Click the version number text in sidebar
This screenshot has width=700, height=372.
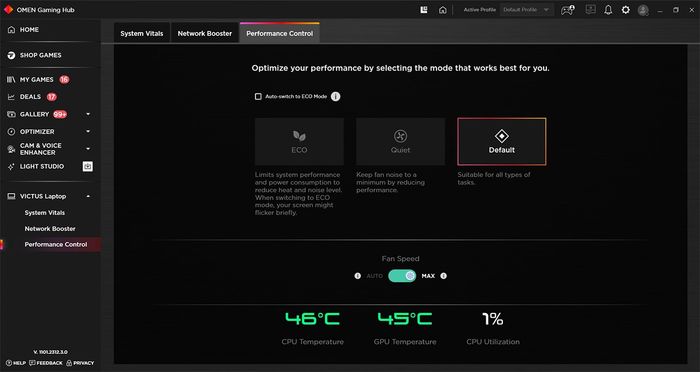(50, 352)
